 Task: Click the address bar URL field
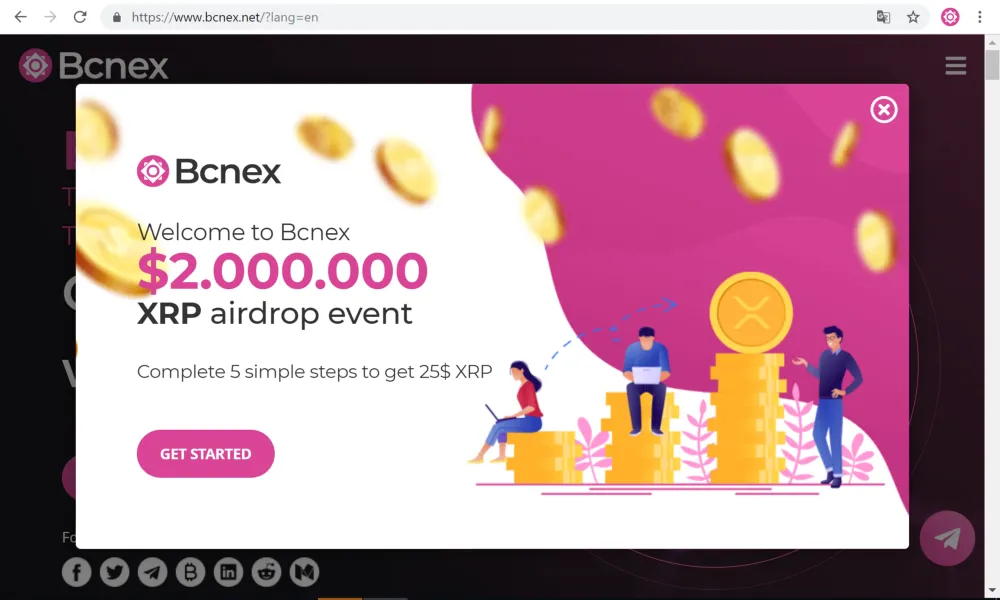click(485, 17)
